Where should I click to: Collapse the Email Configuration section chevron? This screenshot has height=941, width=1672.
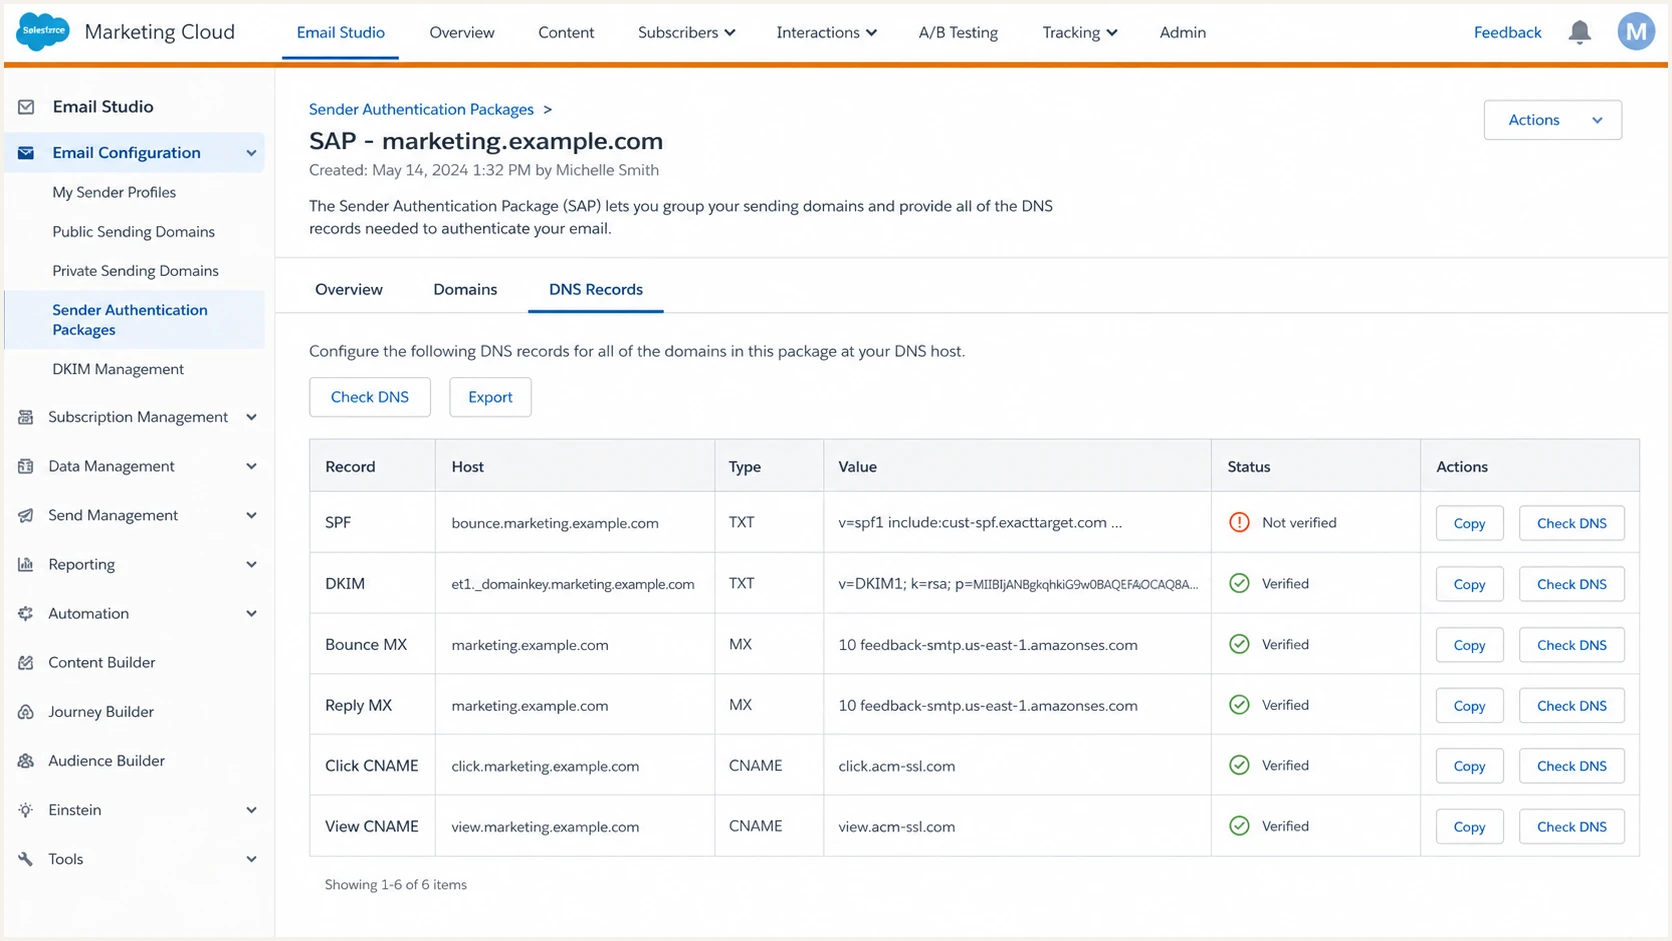pyautogui.click(x=251, y=153)
